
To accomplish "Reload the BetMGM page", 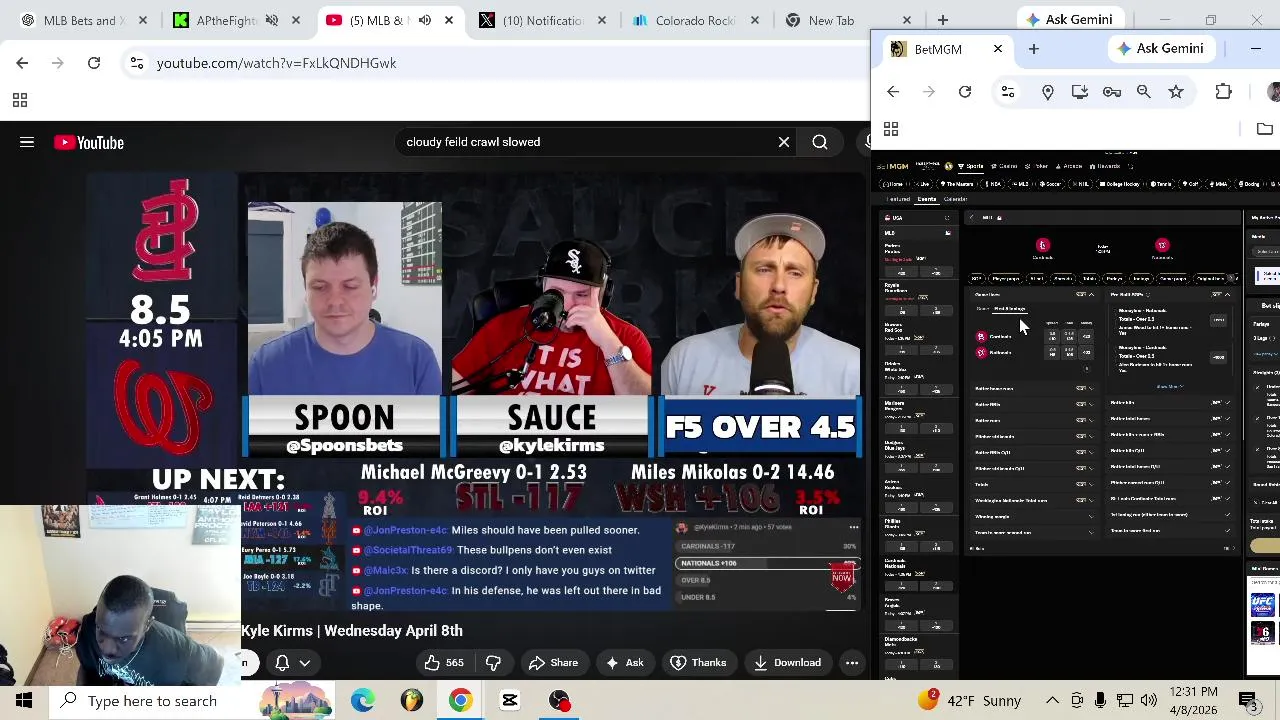I will 965,92.
